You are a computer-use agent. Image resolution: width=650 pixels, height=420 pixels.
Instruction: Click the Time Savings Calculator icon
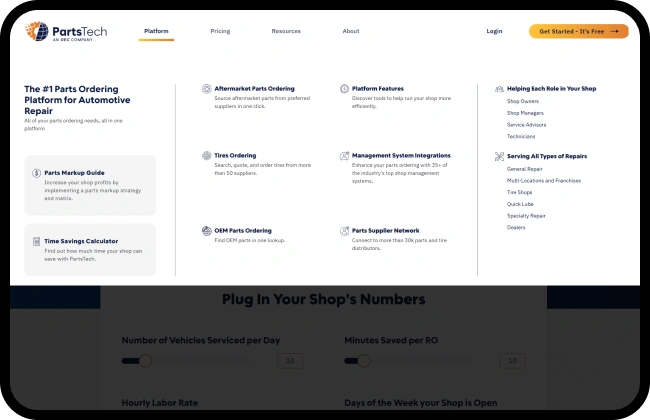[x=36, y=241]
